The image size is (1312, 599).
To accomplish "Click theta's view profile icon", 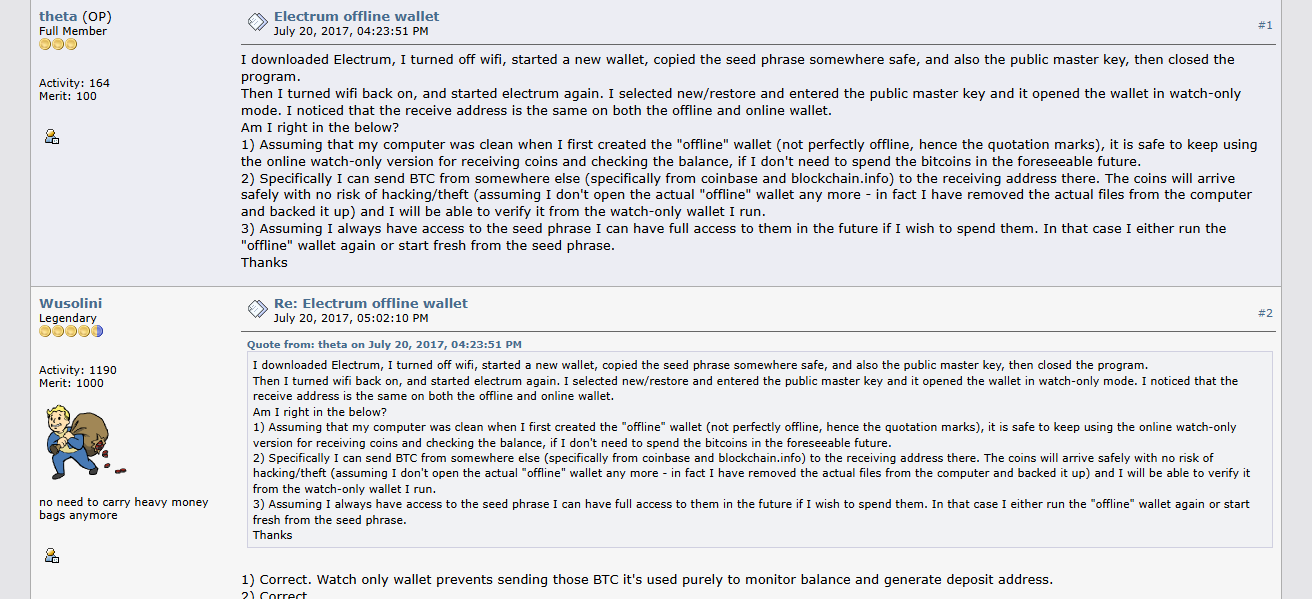I will pyautogui.click(x=52, y=136).
